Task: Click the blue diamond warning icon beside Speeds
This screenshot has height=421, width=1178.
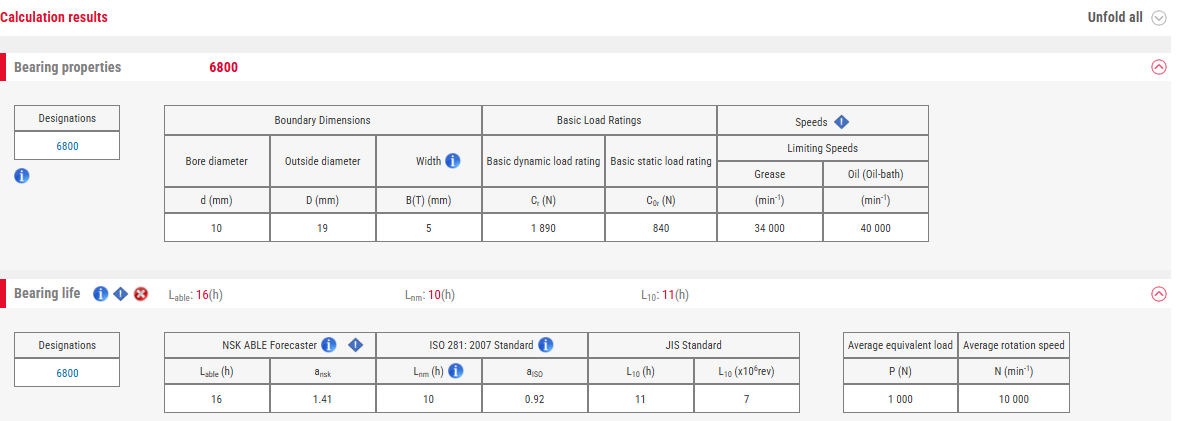Action: pyautogui.click(x=841, y=121)
